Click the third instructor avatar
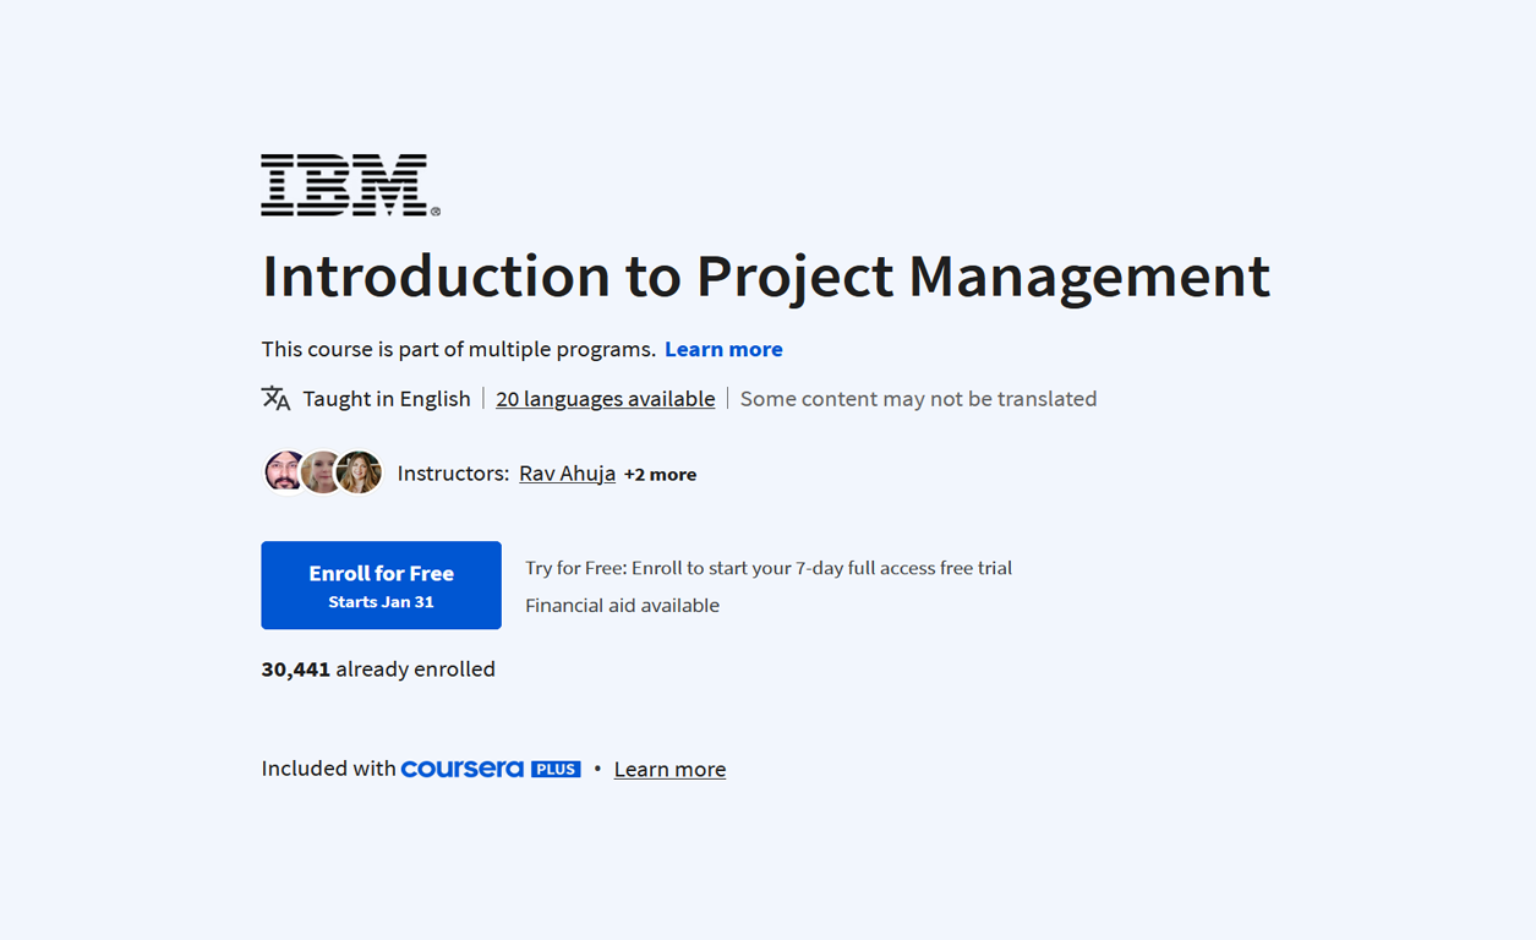The image size is (1536, 940). point(359,472)
